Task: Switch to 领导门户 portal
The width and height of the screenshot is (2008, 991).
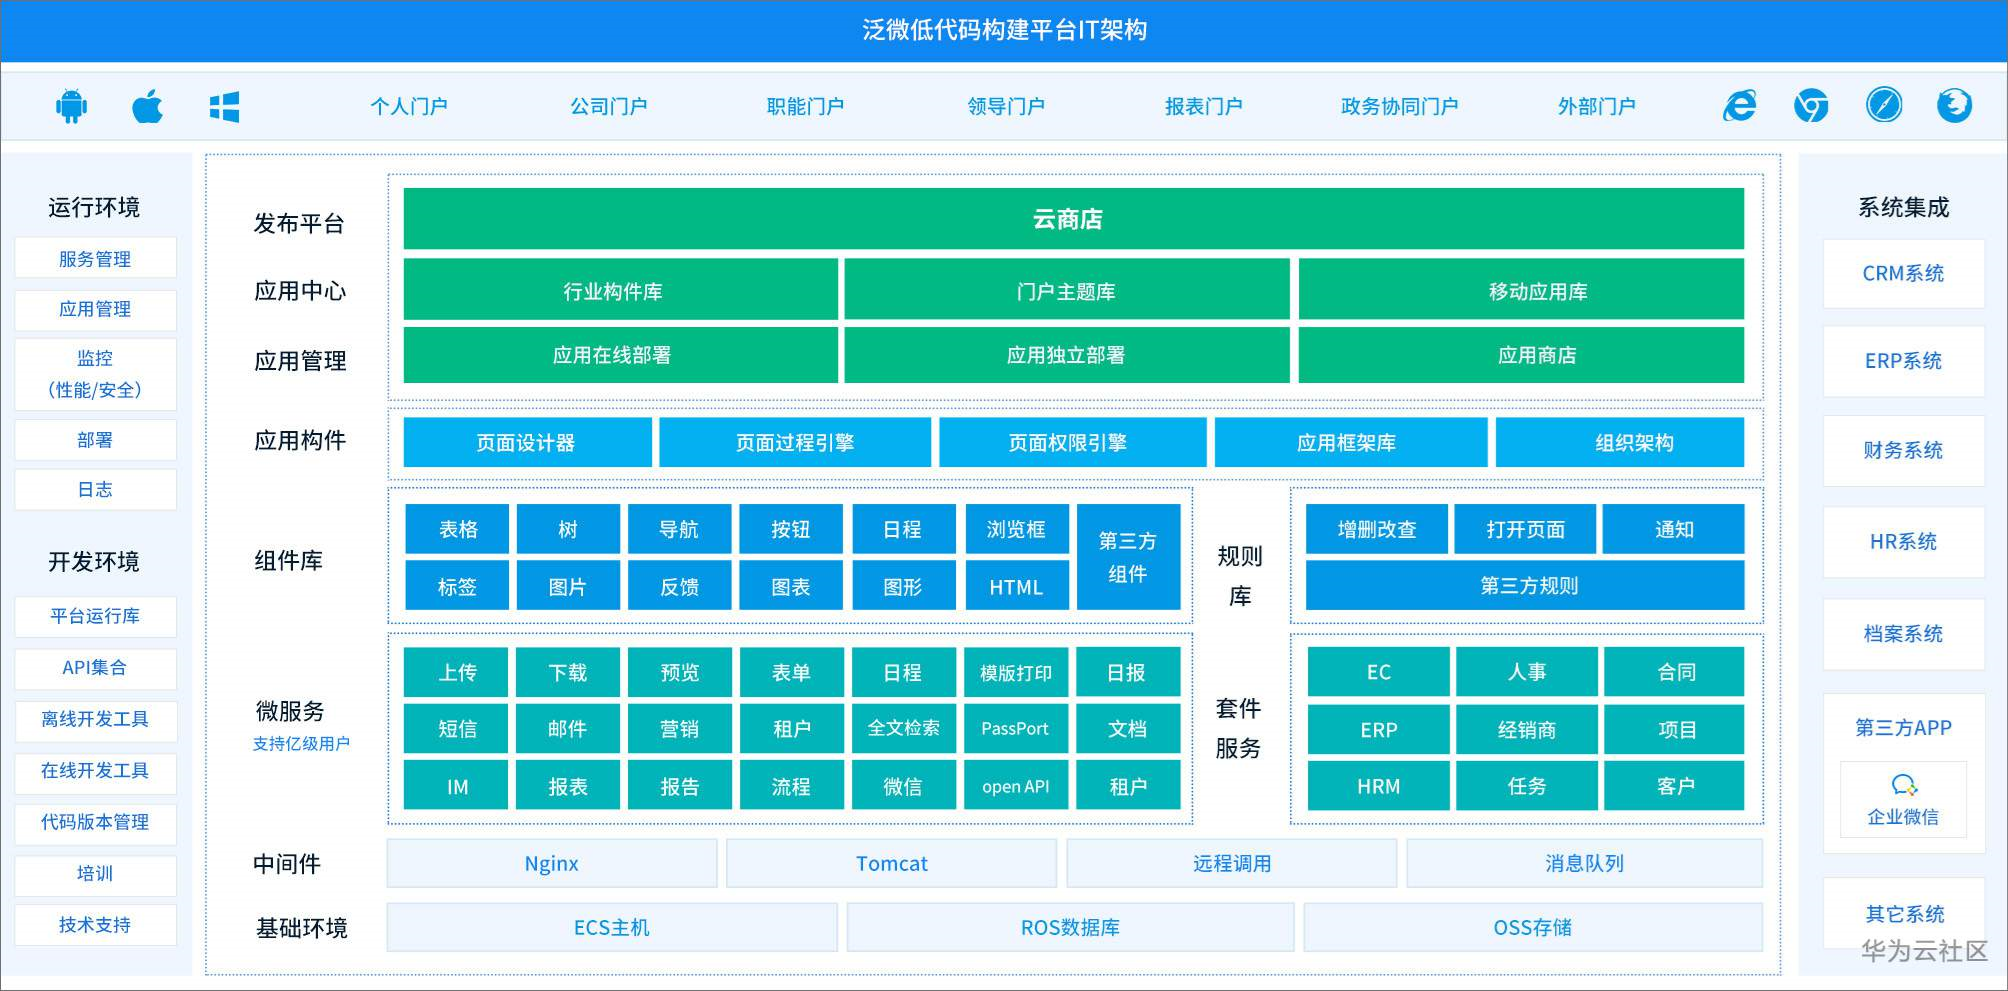Action: pyautogui.click(x=1006, y=106)
